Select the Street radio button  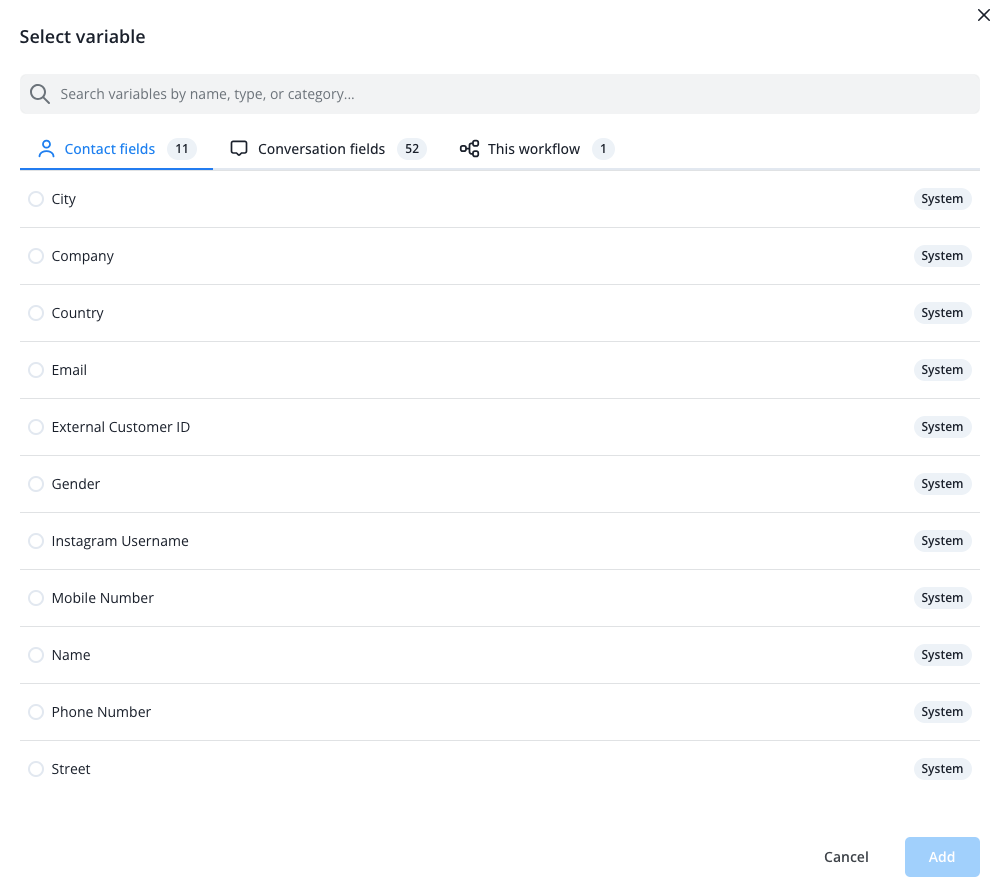tap(36, 769)
